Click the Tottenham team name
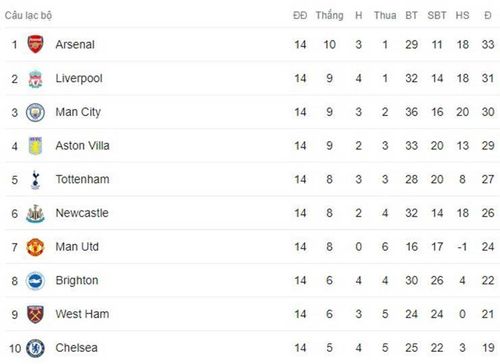Viewport: 500px width, 364px height. (82, 179)
